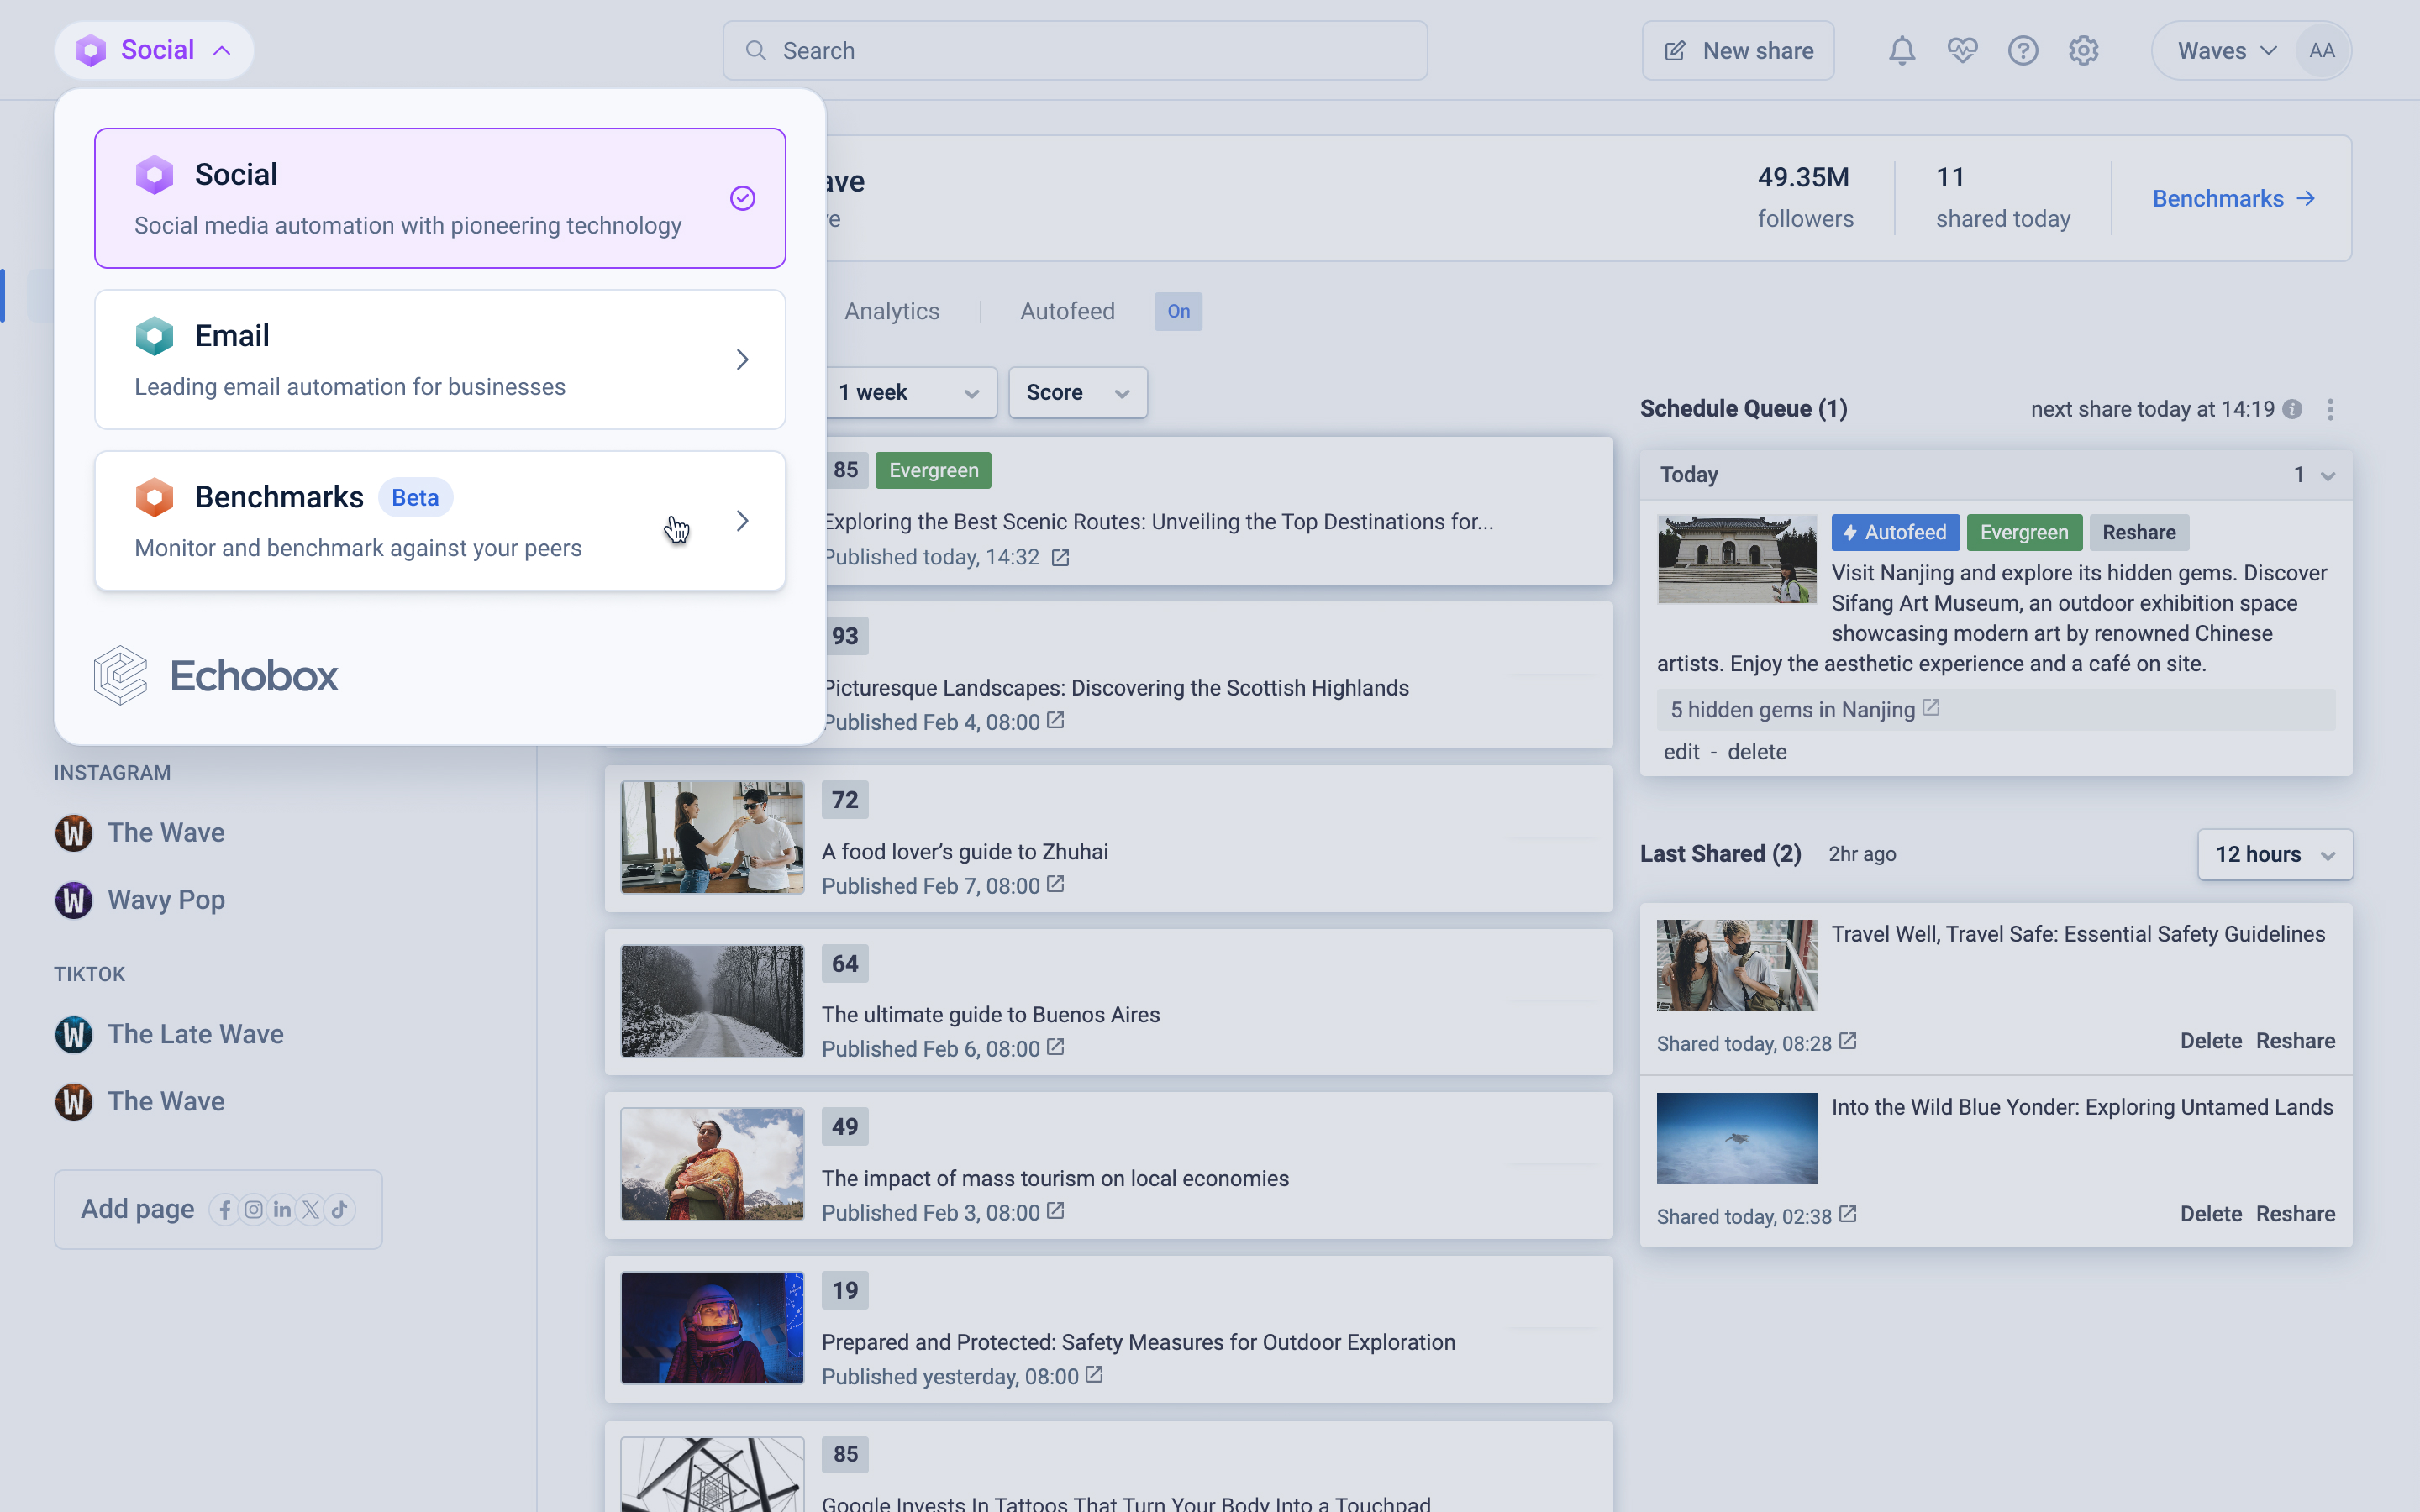The height and width of the screenshot is (1512, 2420).
Task: Click delete on the Nanjing queued post
Action: coord(1757,751)
